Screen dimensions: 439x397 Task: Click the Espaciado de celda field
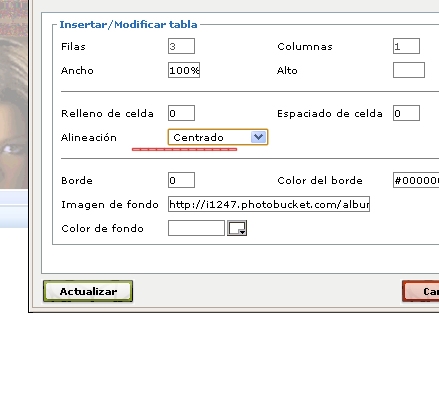(406, 113)
